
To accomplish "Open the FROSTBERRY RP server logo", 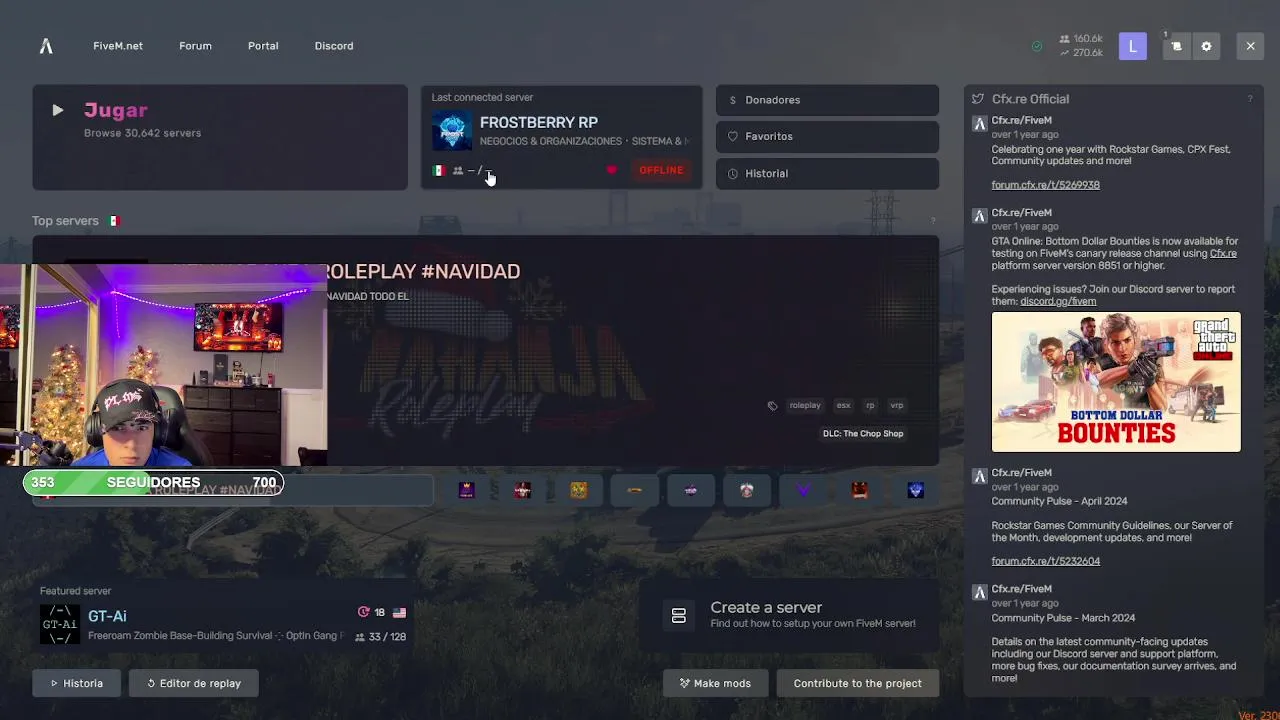I will click(452, 131).
